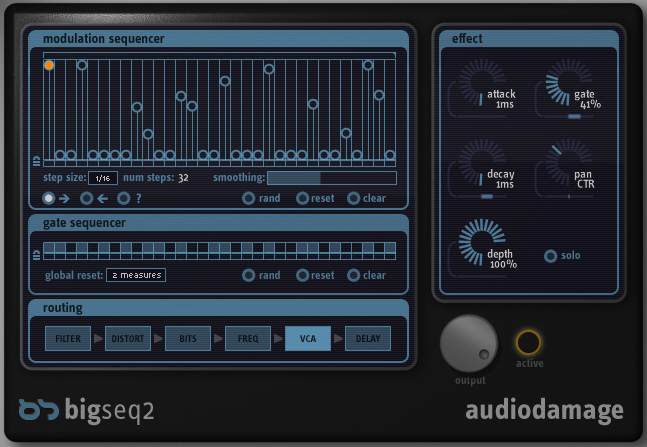
Task: Click the attack knob
Action: point(481,83)
